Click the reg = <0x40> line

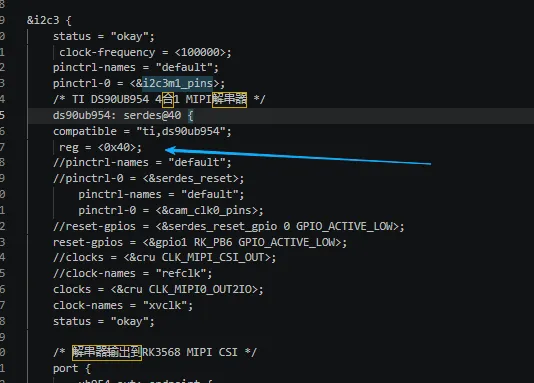tap(100, 147)
